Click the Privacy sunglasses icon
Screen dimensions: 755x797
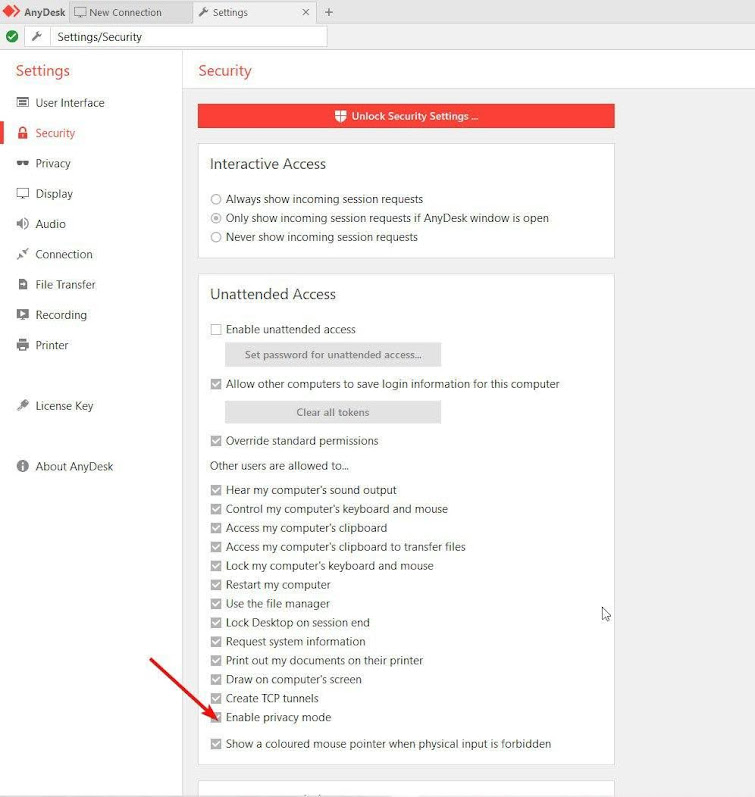pos(22,163)
